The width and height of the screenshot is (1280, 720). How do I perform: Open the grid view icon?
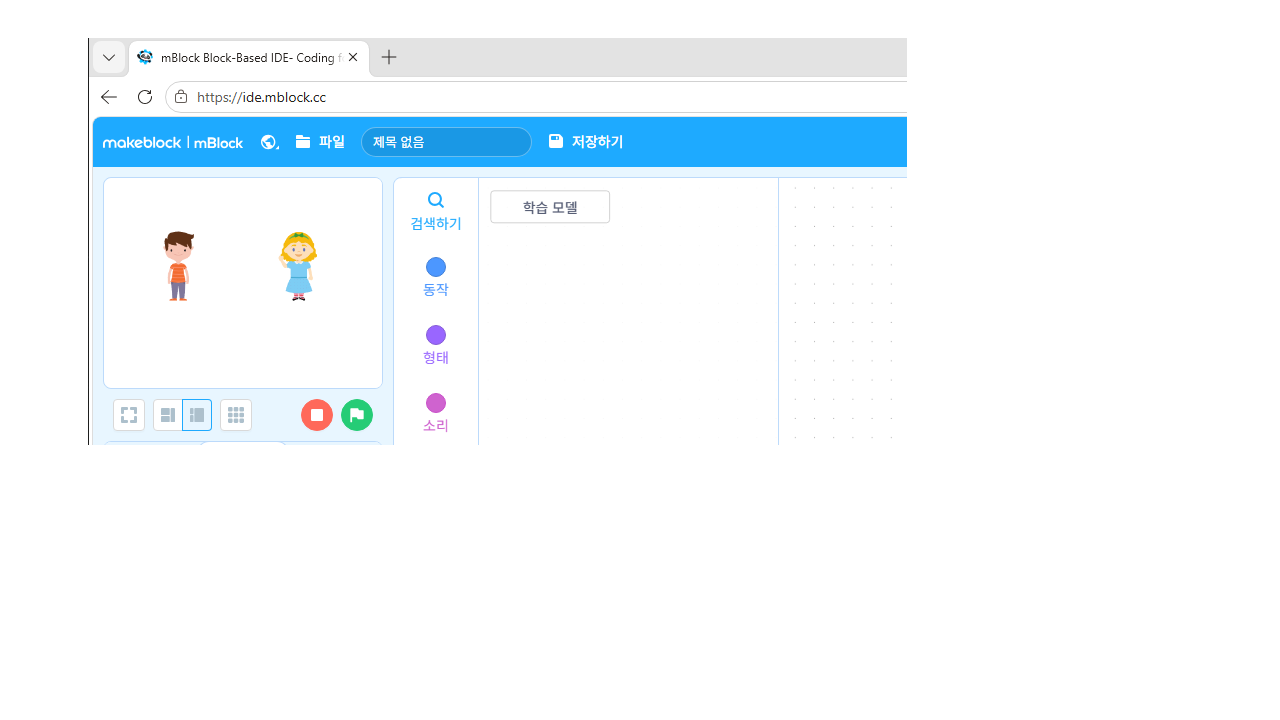click(236, 415)
